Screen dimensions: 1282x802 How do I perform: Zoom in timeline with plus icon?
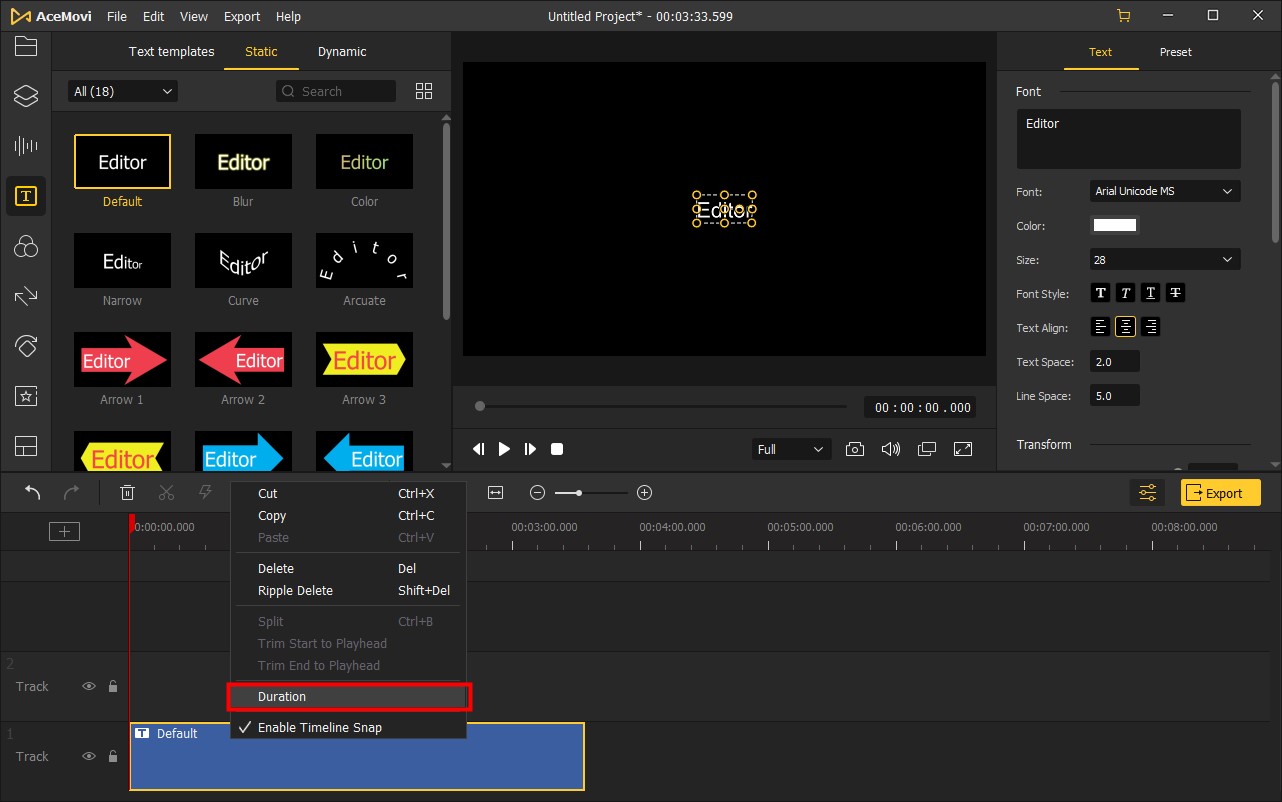tap(645, 492)
